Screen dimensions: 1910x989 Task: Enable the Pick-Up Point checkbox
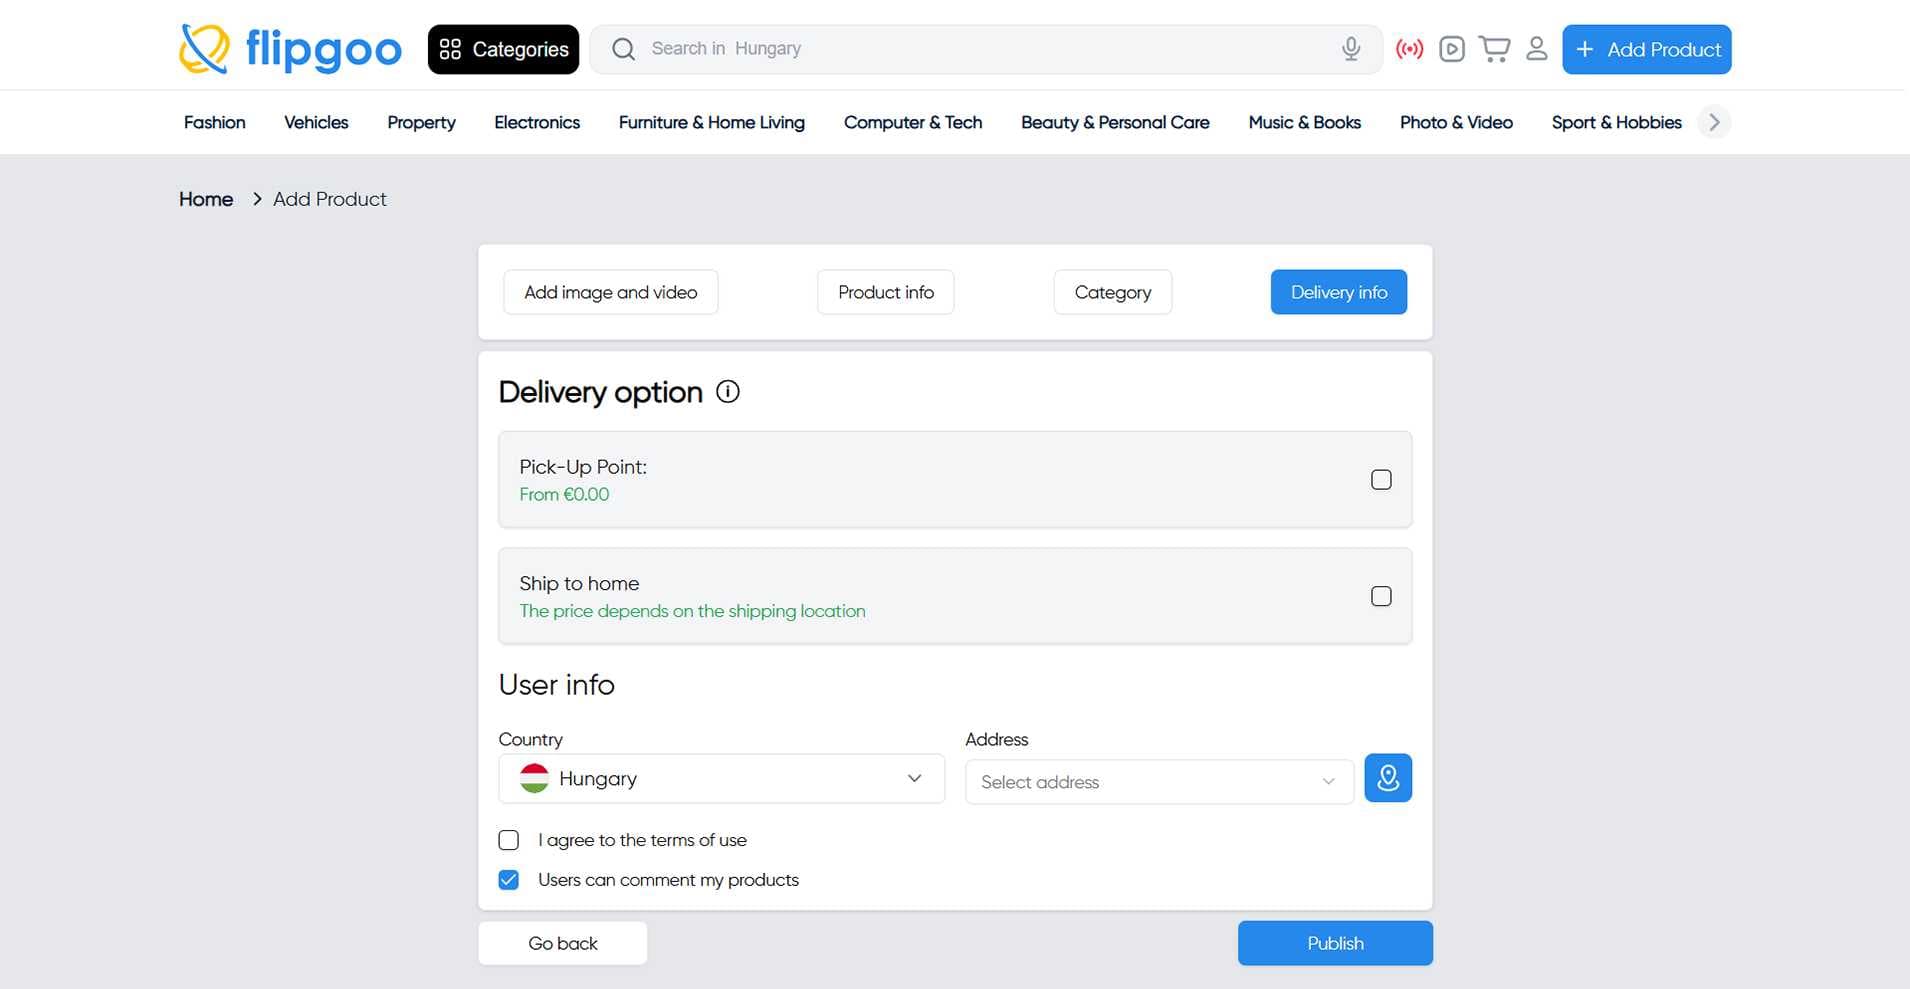tap(1380, 480)
